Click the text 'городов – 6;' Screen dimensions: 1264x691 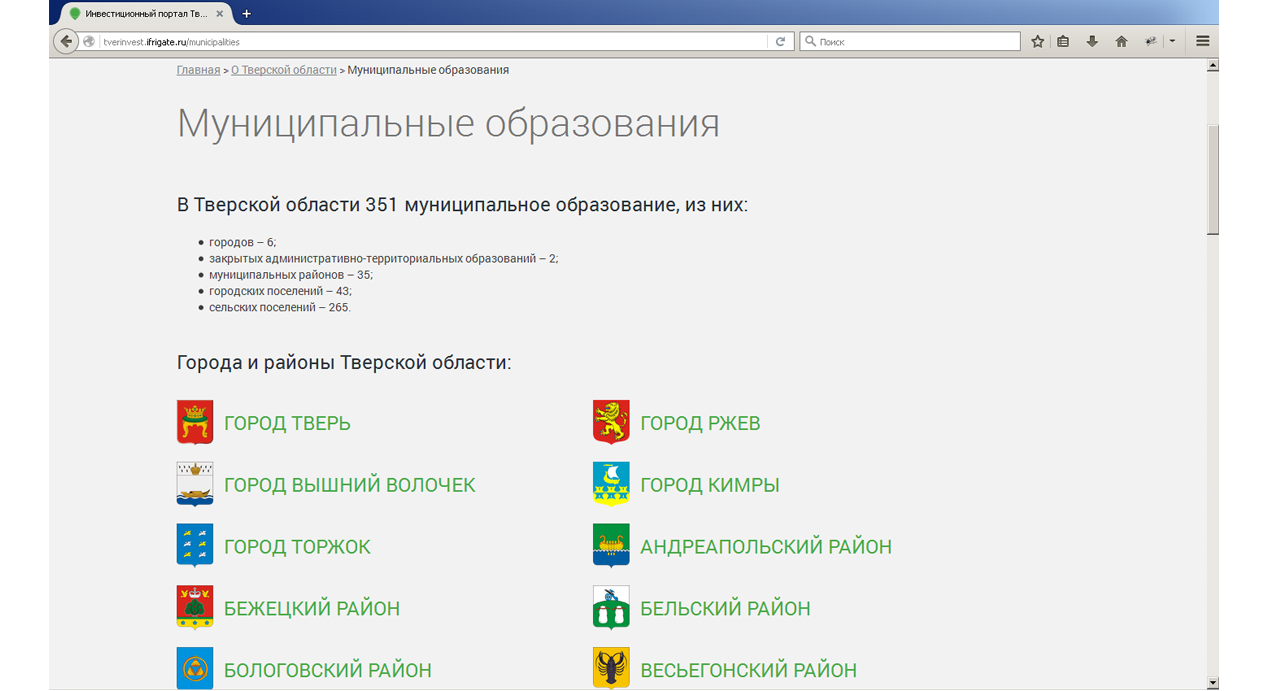tap(242, 242)
